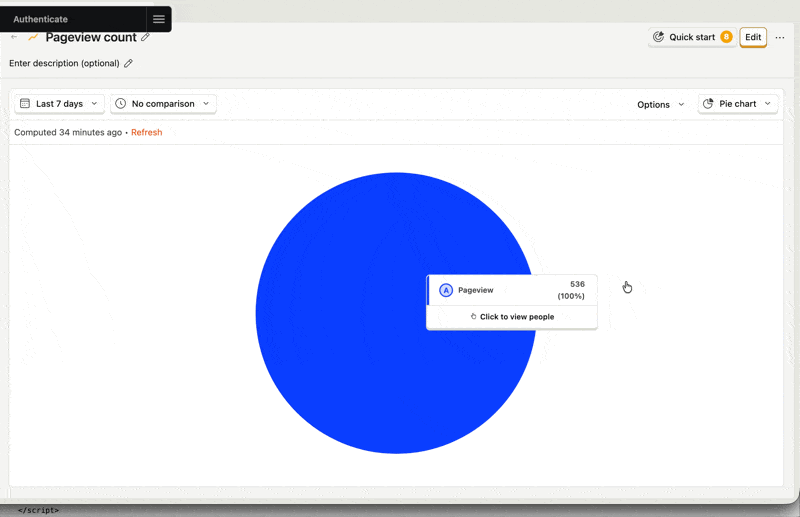Open the No comparison dropdown
Image resolution: width=800 pixels, height=517 pixels.
point(163,104)
